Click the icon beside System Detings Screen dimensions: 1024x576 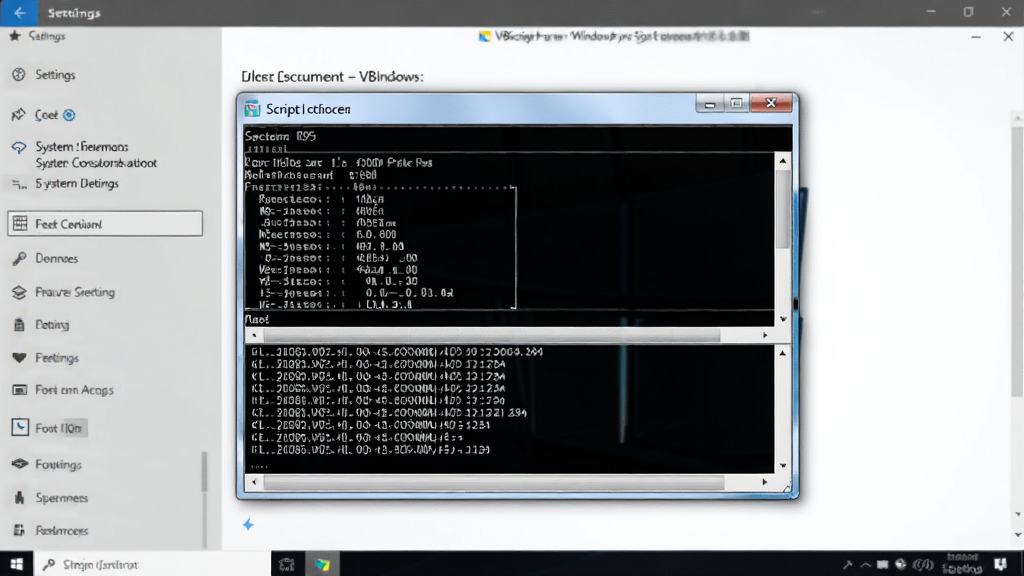tap(19, 185)
